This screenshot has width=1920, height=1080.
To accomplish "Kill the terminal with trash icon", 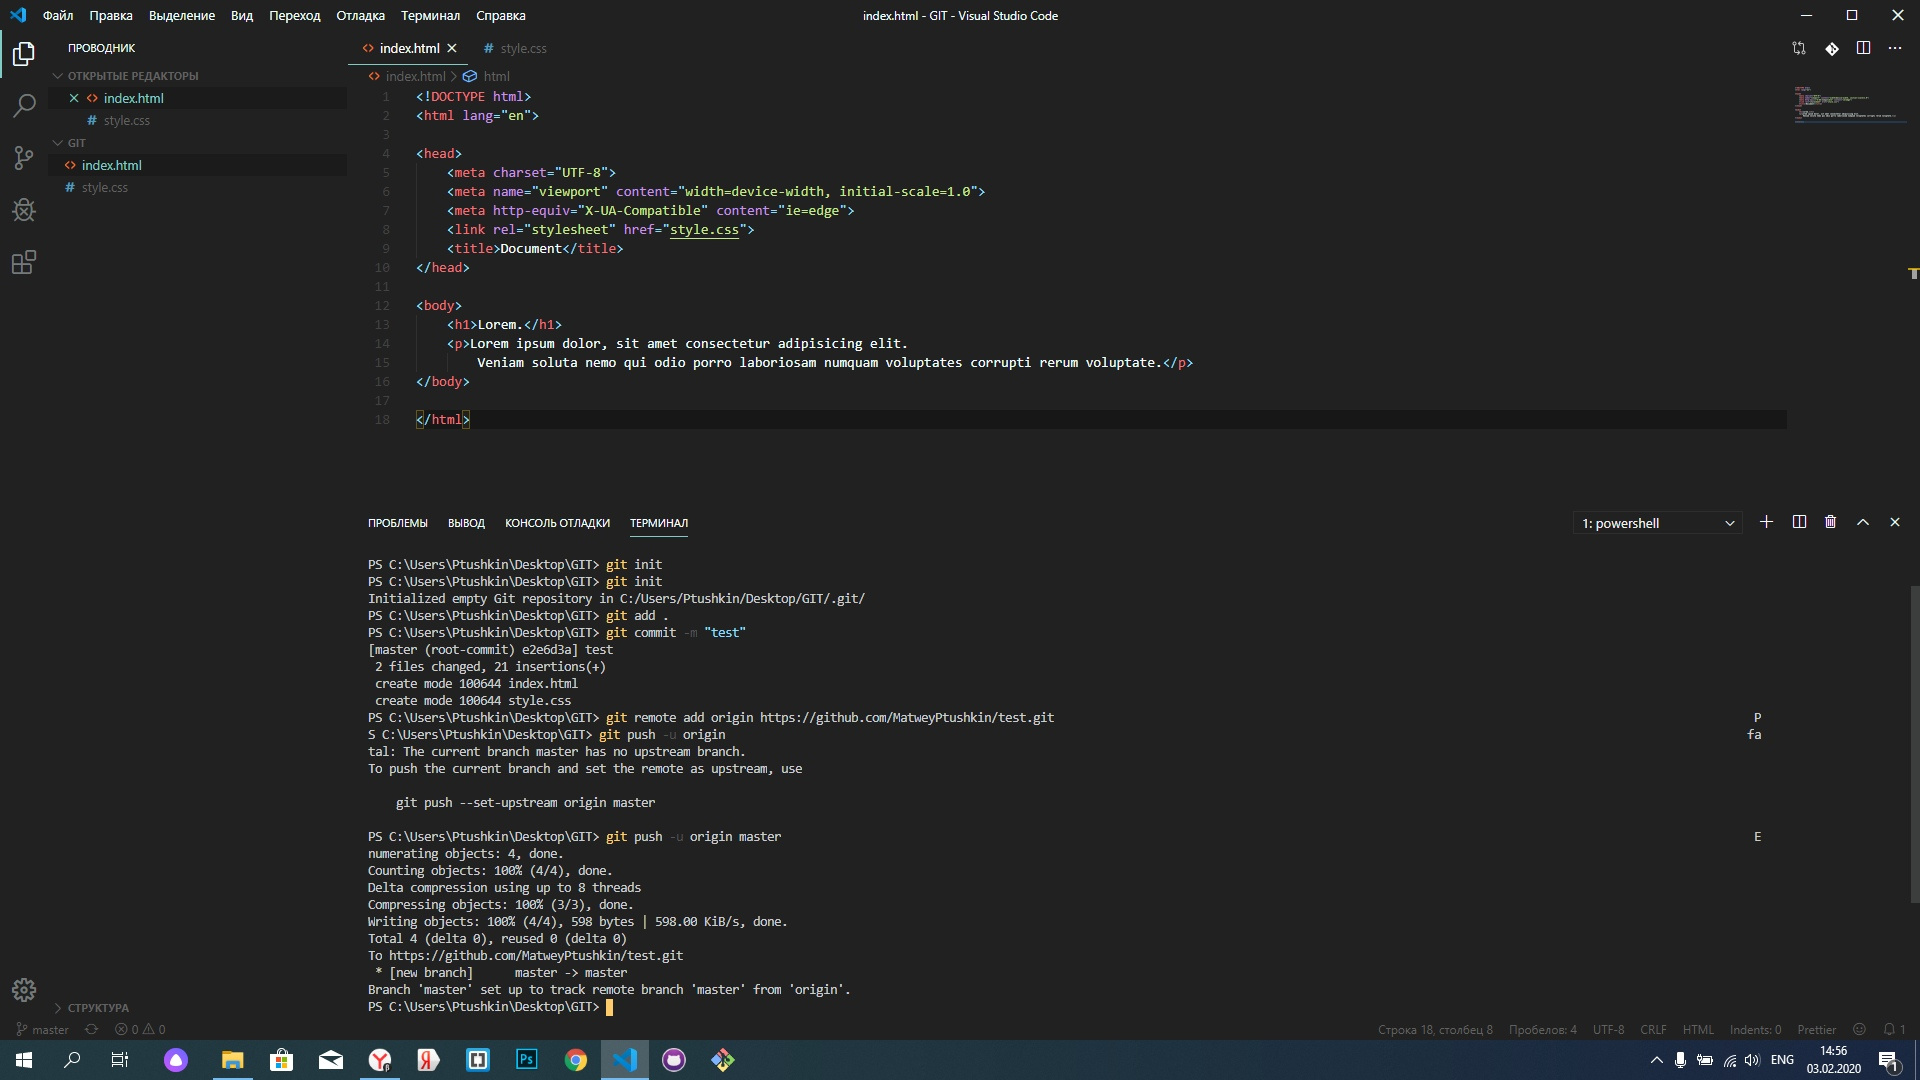I will tap(1831, 522).
